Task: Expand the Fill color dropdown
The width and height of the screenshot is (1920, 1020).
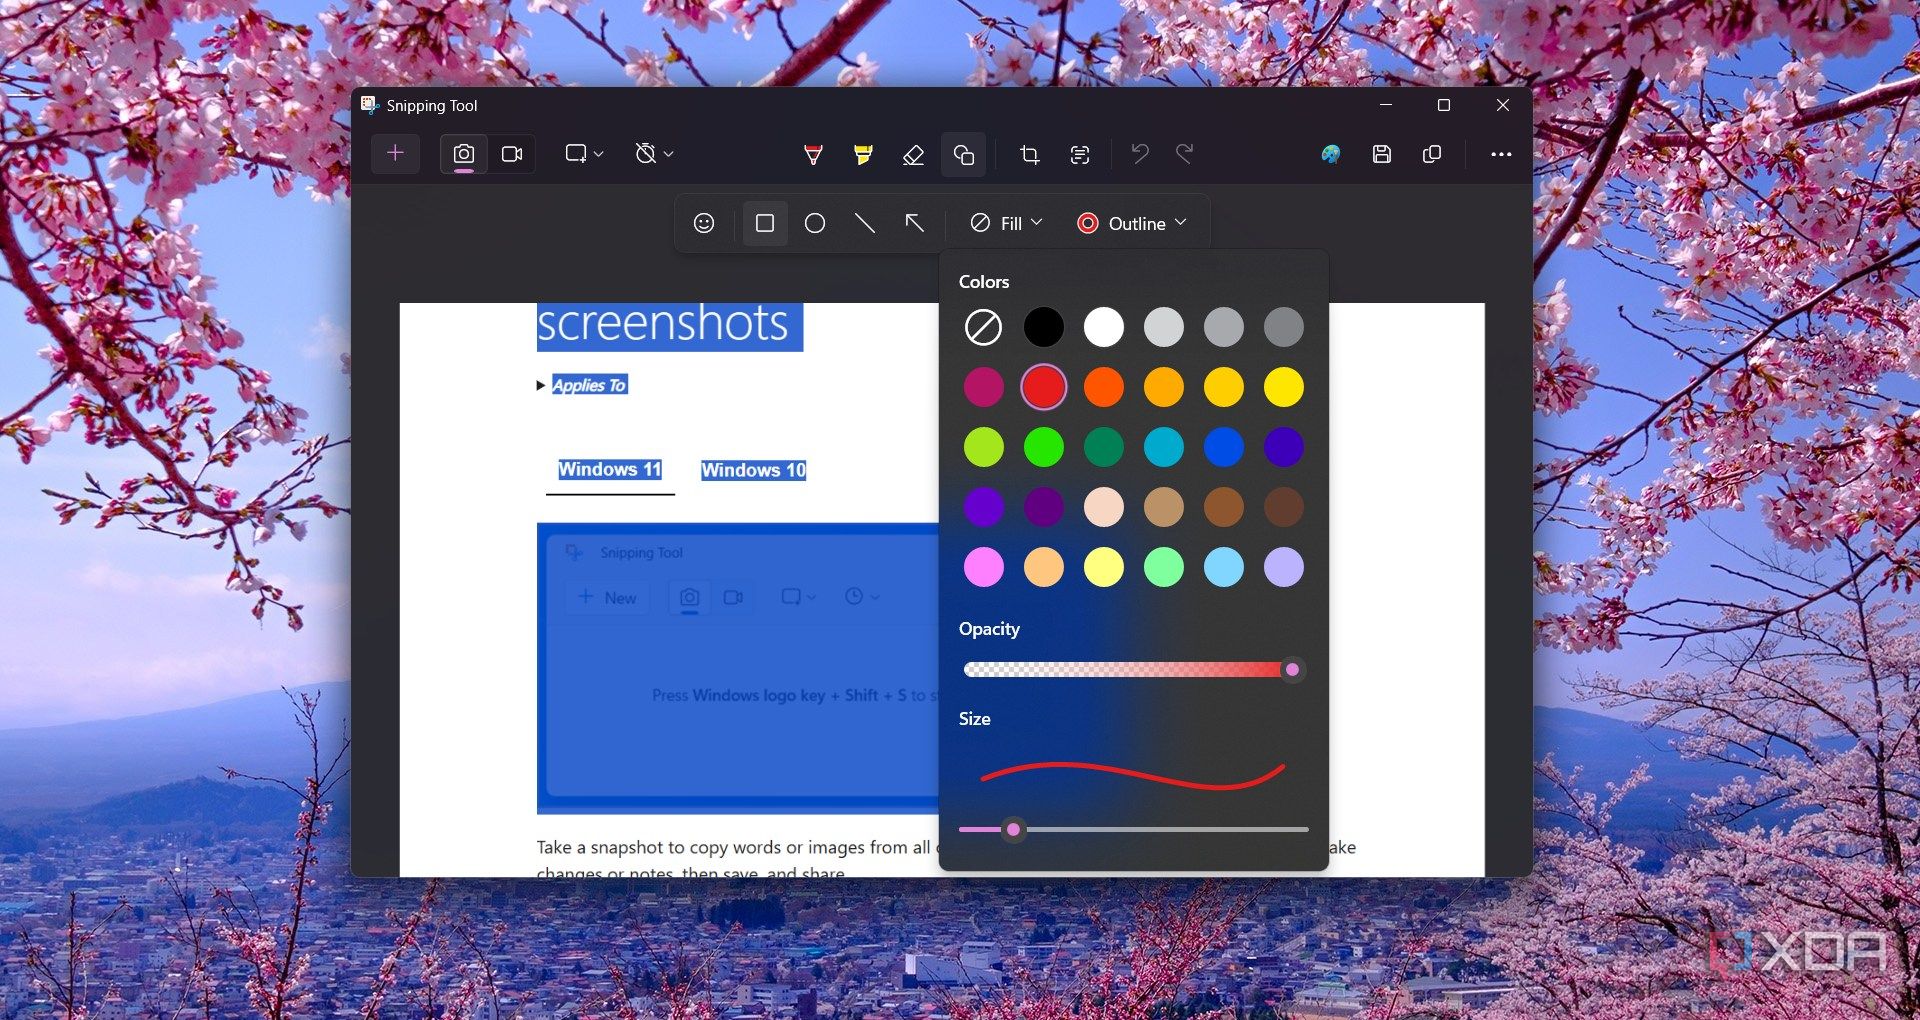Action: (1007, 223)
